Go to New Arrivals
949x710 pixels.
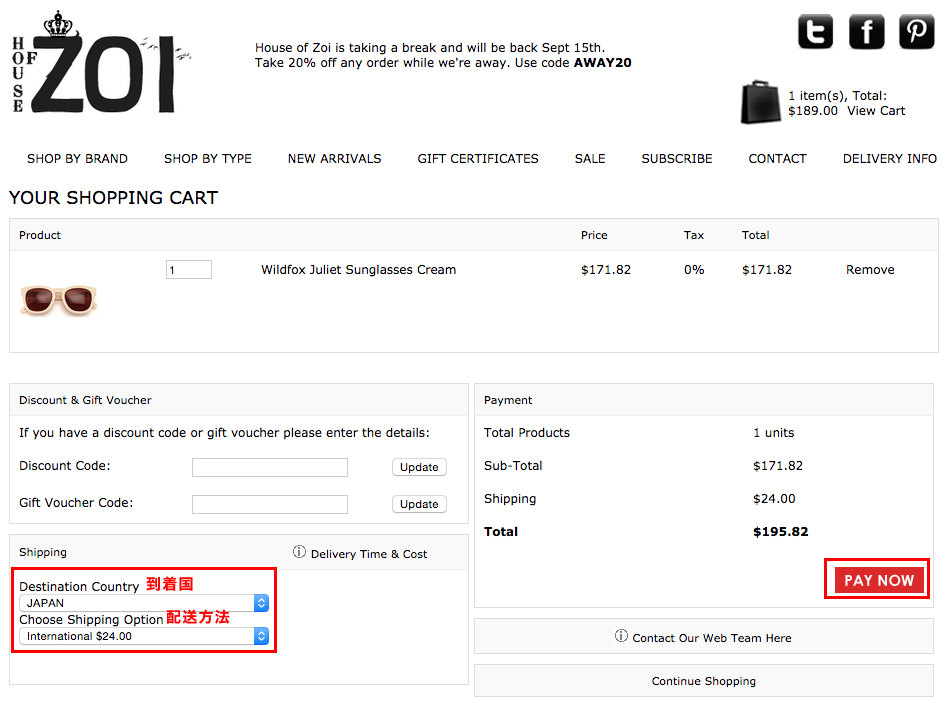(335, 159)
